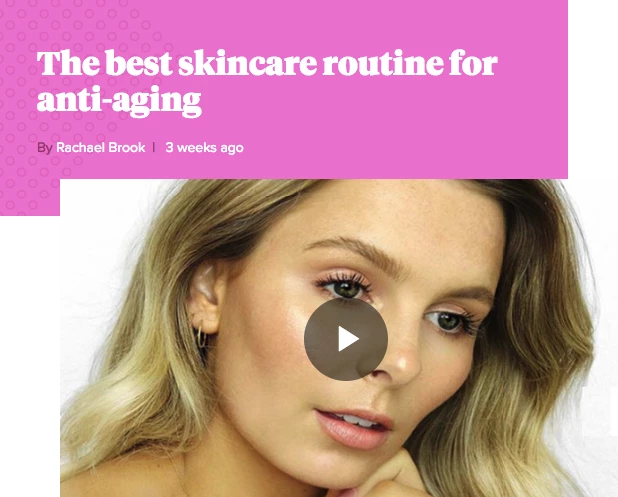Click the word 'routine' in the headline
The height and width of the screenshot is (497, 618).
pos(383,63)
